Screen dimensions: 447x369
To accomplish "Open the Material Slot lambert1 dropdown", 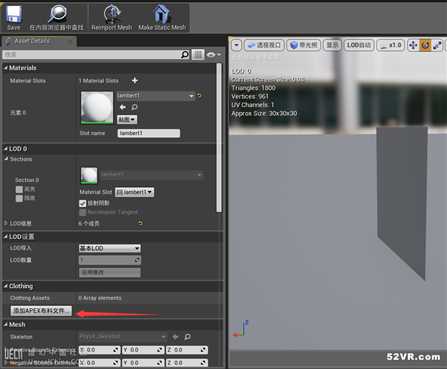I will (134, 192).
